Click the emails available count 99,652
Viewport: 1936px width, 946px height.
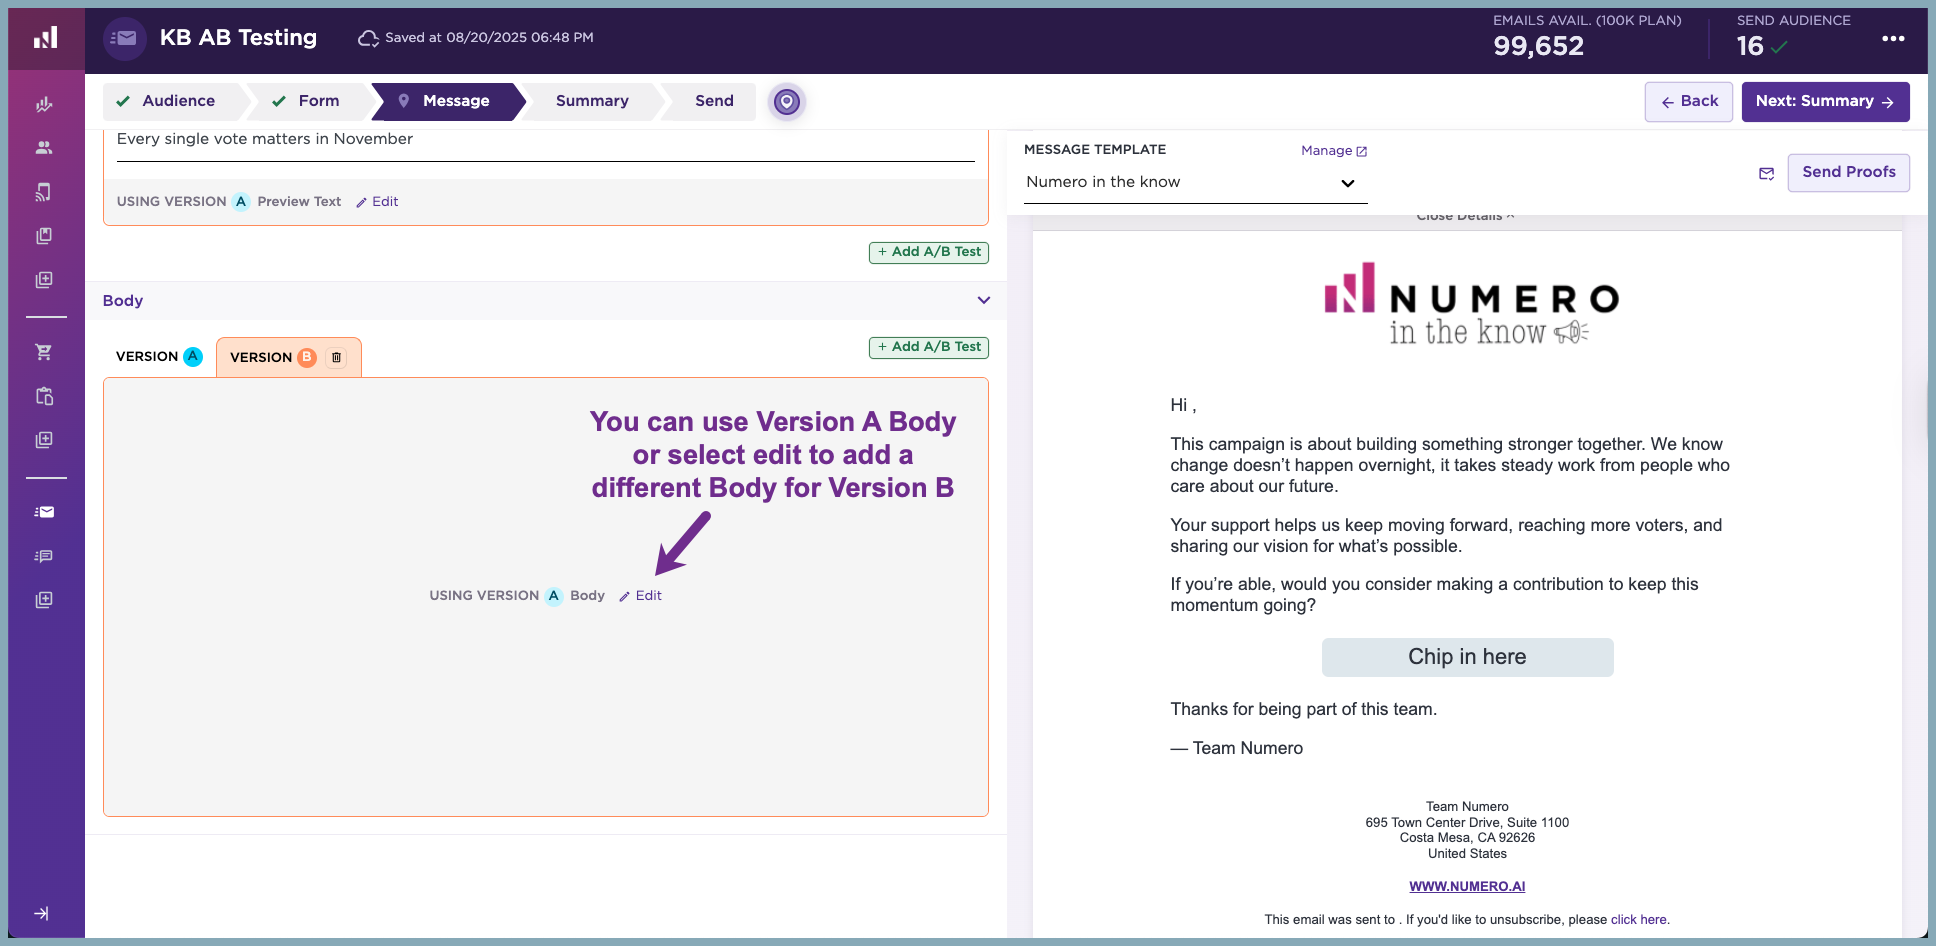pyautogui.click(x=1538, y=46)
